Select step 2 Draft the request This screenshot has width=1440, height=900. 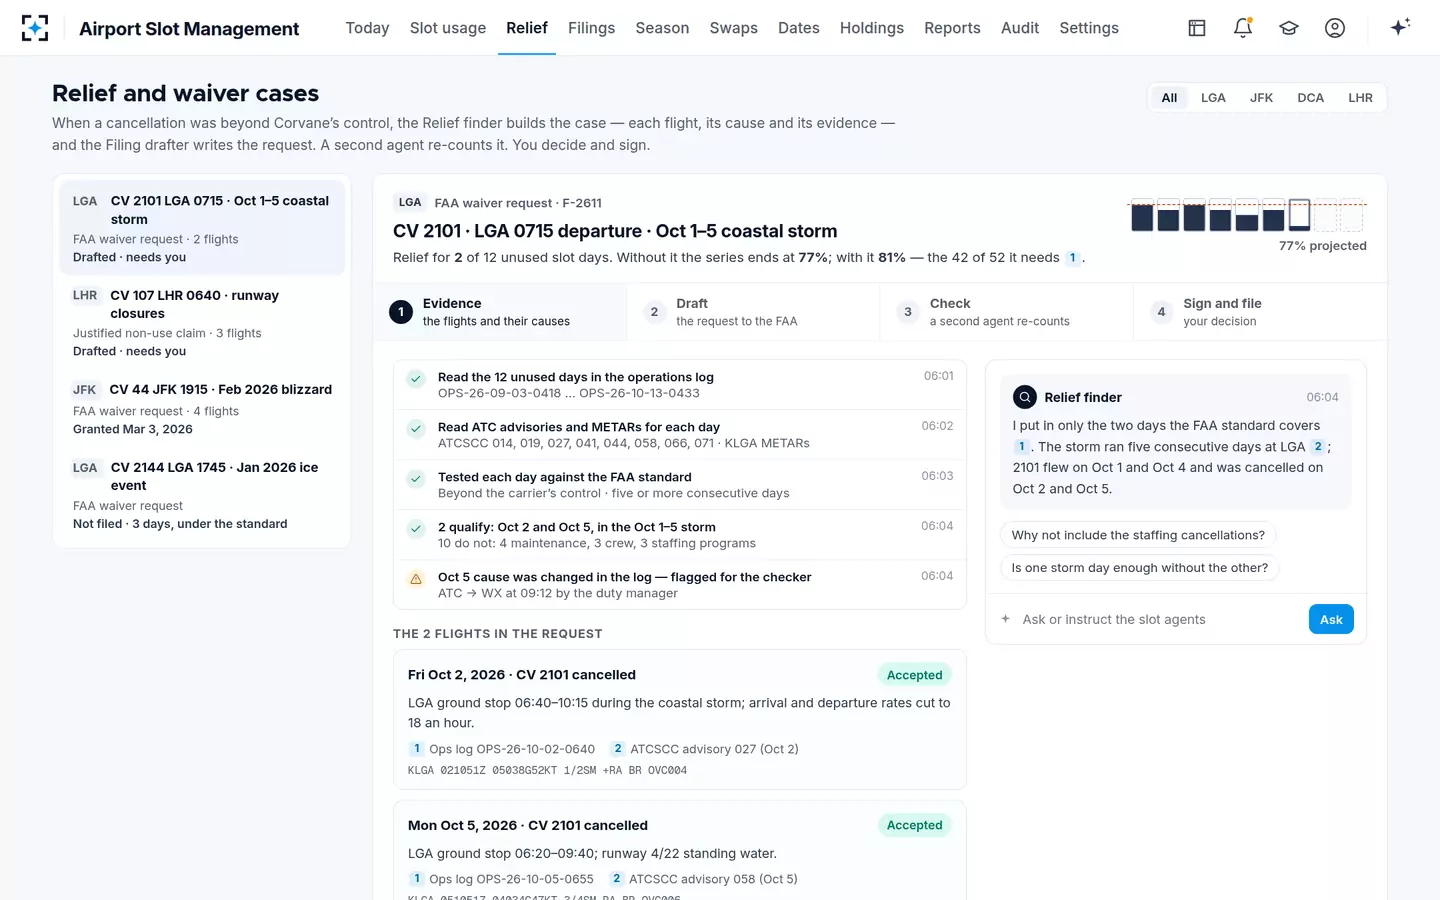(x=753, y=312)
